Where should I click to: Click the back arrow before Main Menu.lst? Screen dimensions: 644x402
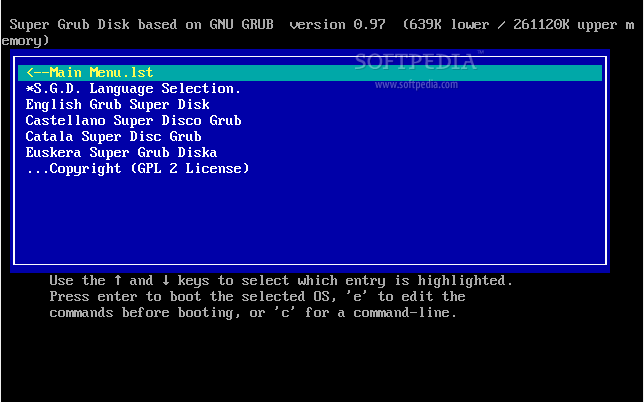(37, 72)
